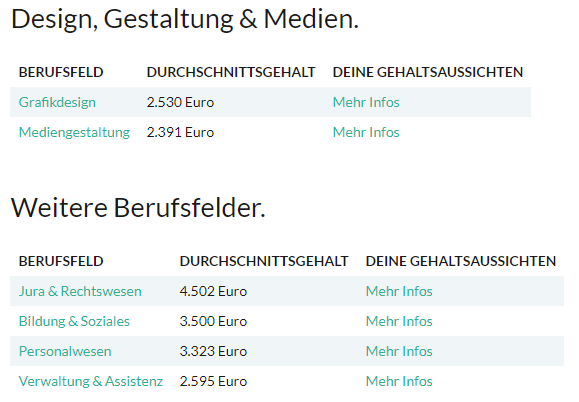Open the Jura & Rechtswesen link
This screenshot has height=402, width=579.
coord(80,292)
